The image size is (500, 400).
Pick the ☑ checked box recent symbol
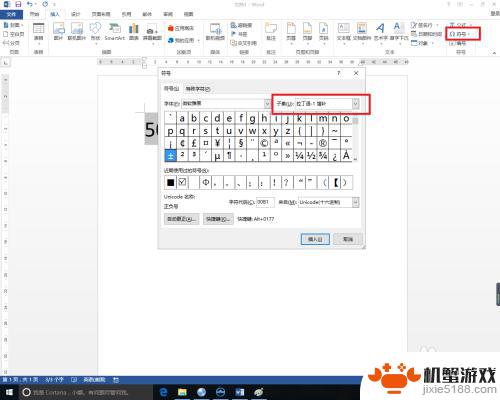182,183
